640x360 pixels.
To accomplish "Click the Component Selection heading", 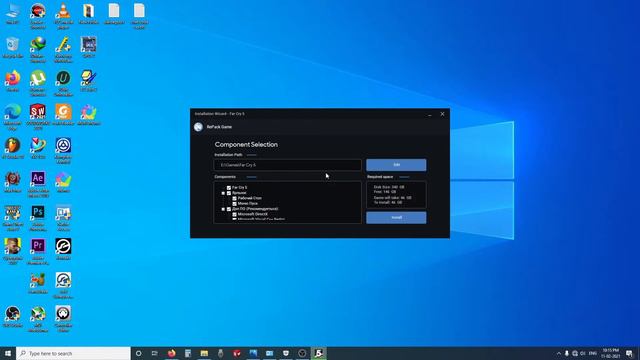I will coord(246,144).
